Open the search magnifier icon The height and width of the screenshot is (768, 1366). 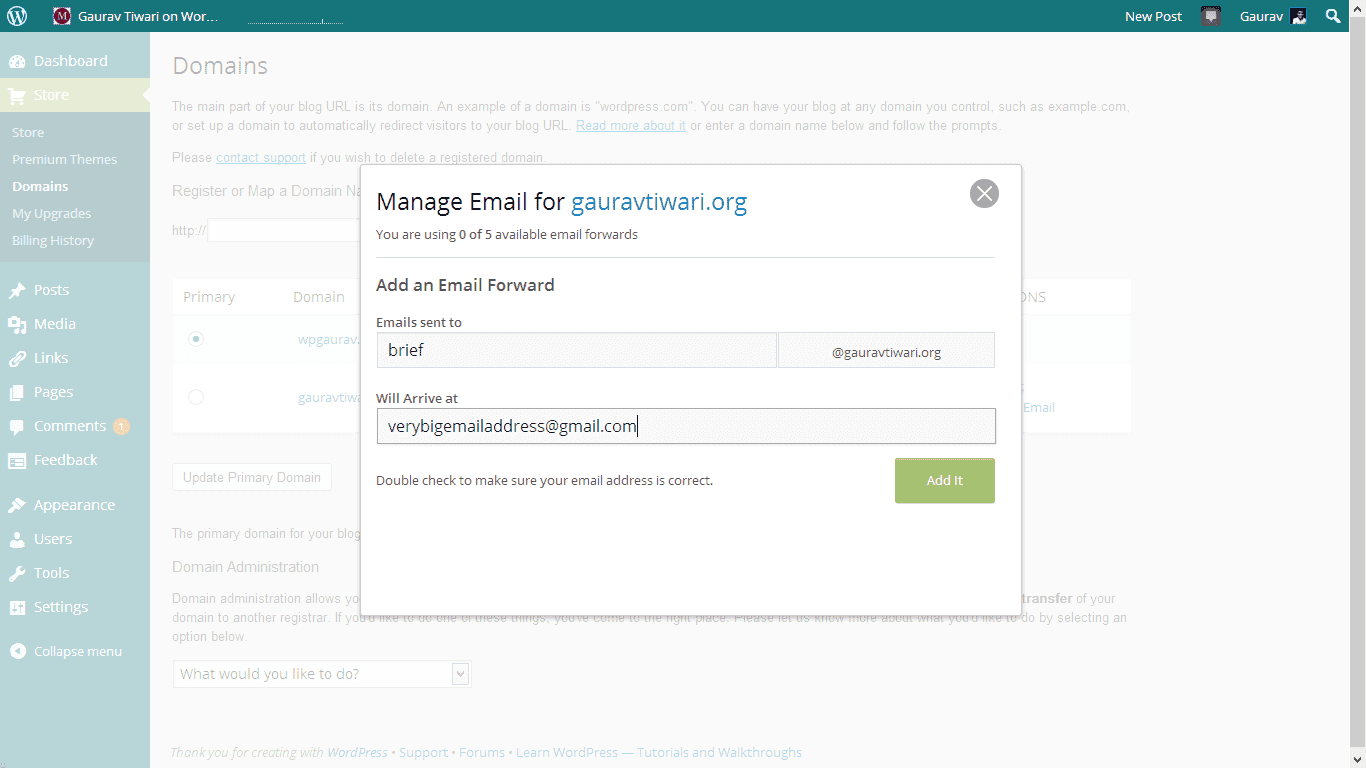pos(1333,16)
